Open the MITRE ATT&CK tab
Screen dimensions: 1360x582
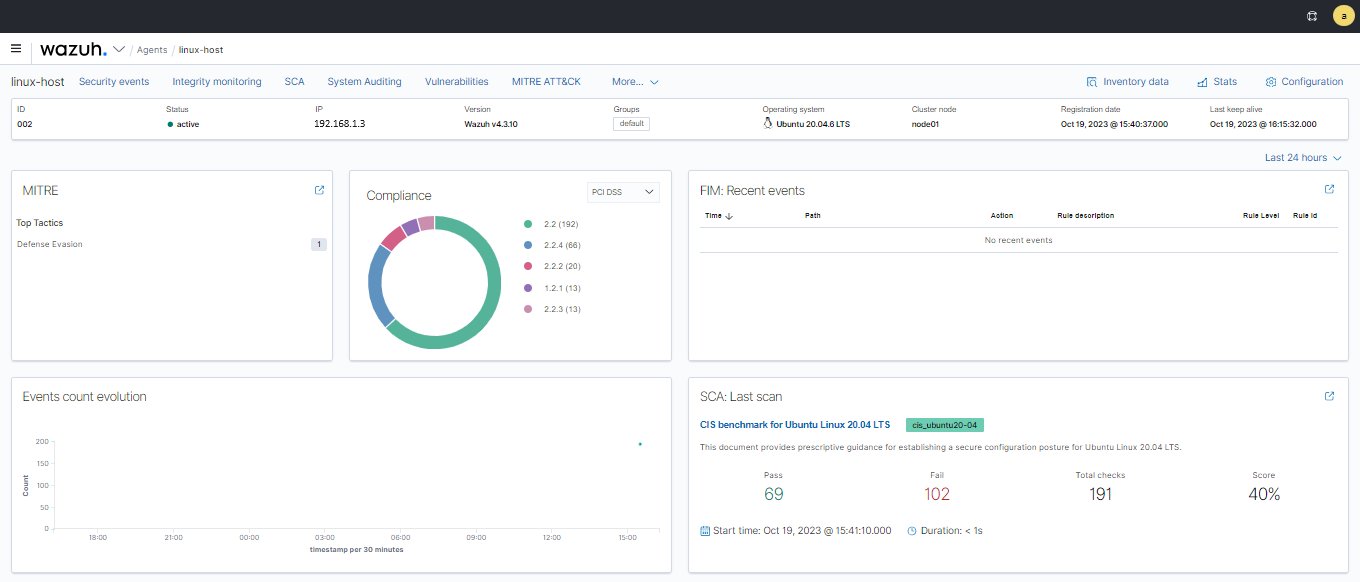pos(546,82)
